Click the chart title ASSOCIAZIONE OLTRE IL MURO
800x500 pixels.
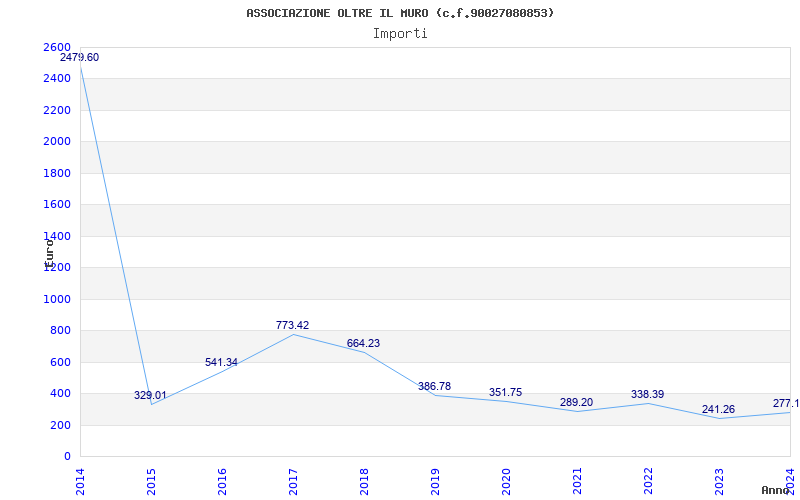pos(400,13)
